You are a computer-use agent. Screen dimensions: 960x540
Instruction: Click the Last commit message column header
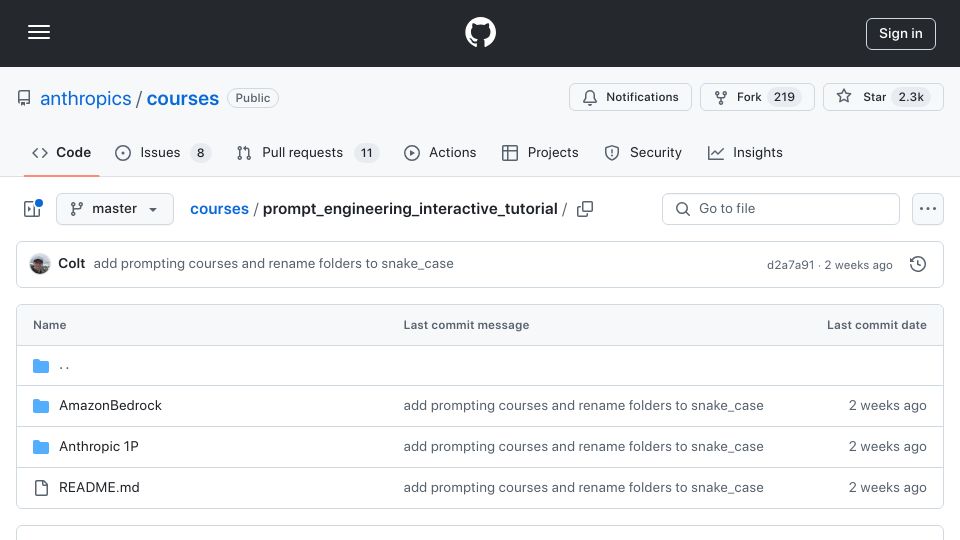point(466,325)
